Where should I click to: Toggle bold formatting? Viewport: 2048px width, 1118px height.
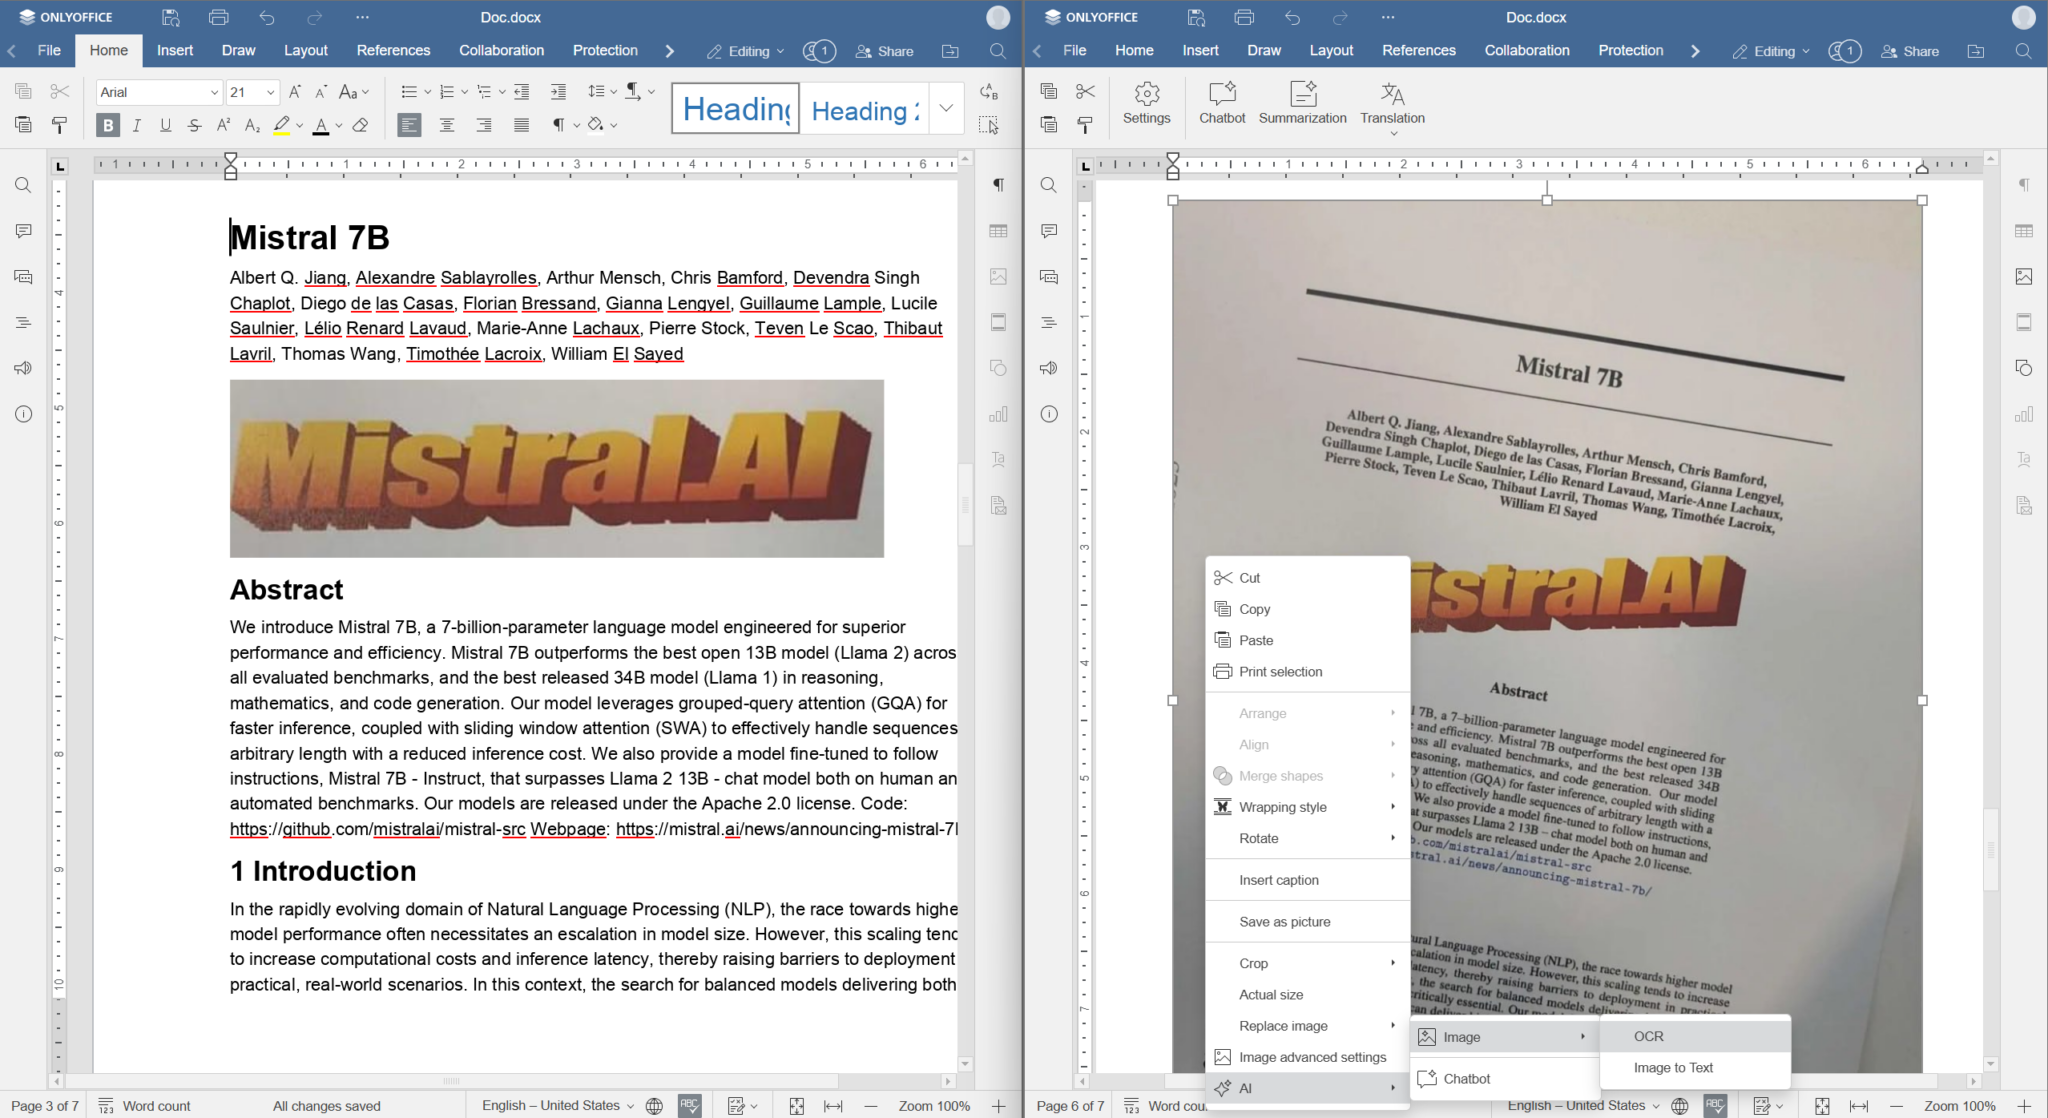coord(106,124)
